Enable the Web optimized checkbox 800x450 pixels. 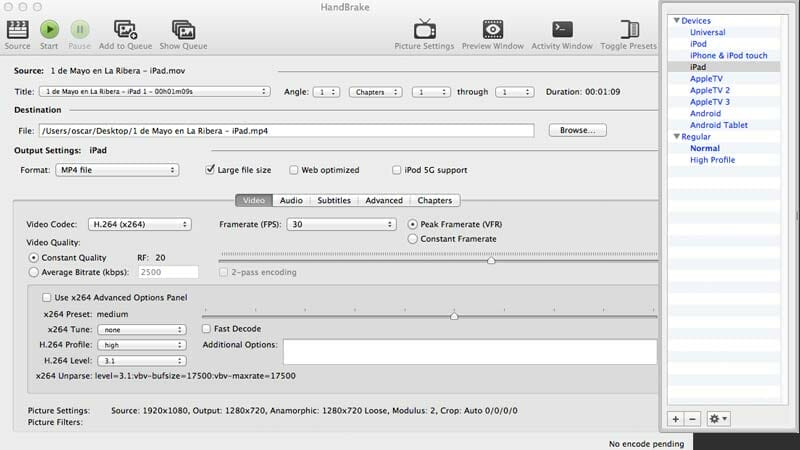[x=294, y=170]
